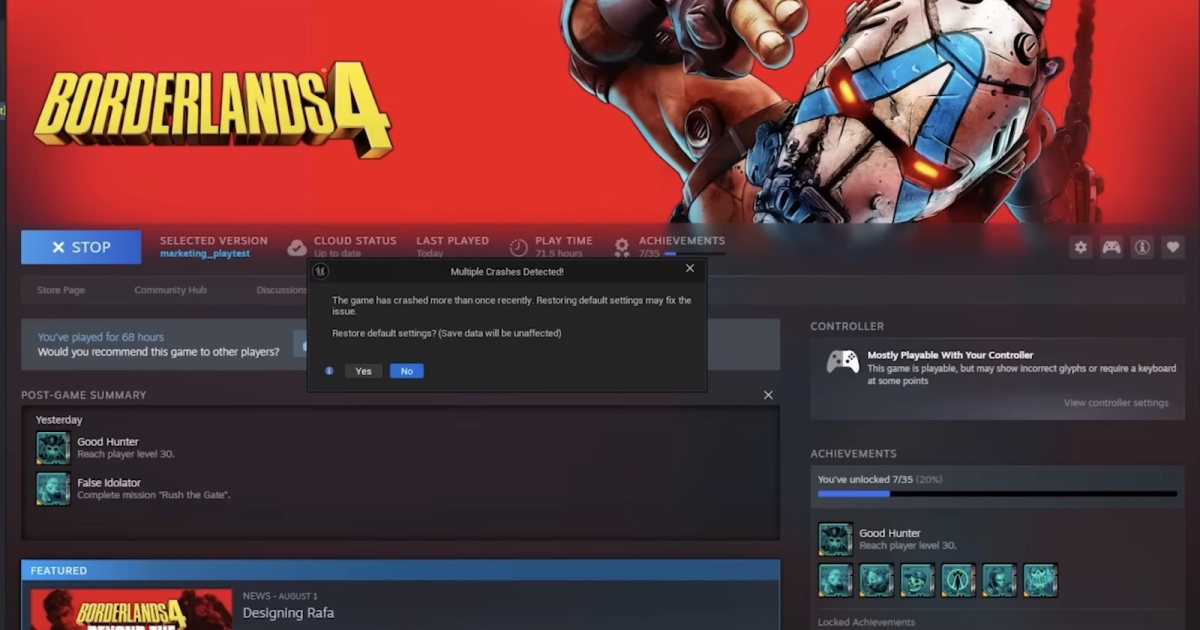Stop the running game
This screenshot has width=1200, height=630.
81,247
